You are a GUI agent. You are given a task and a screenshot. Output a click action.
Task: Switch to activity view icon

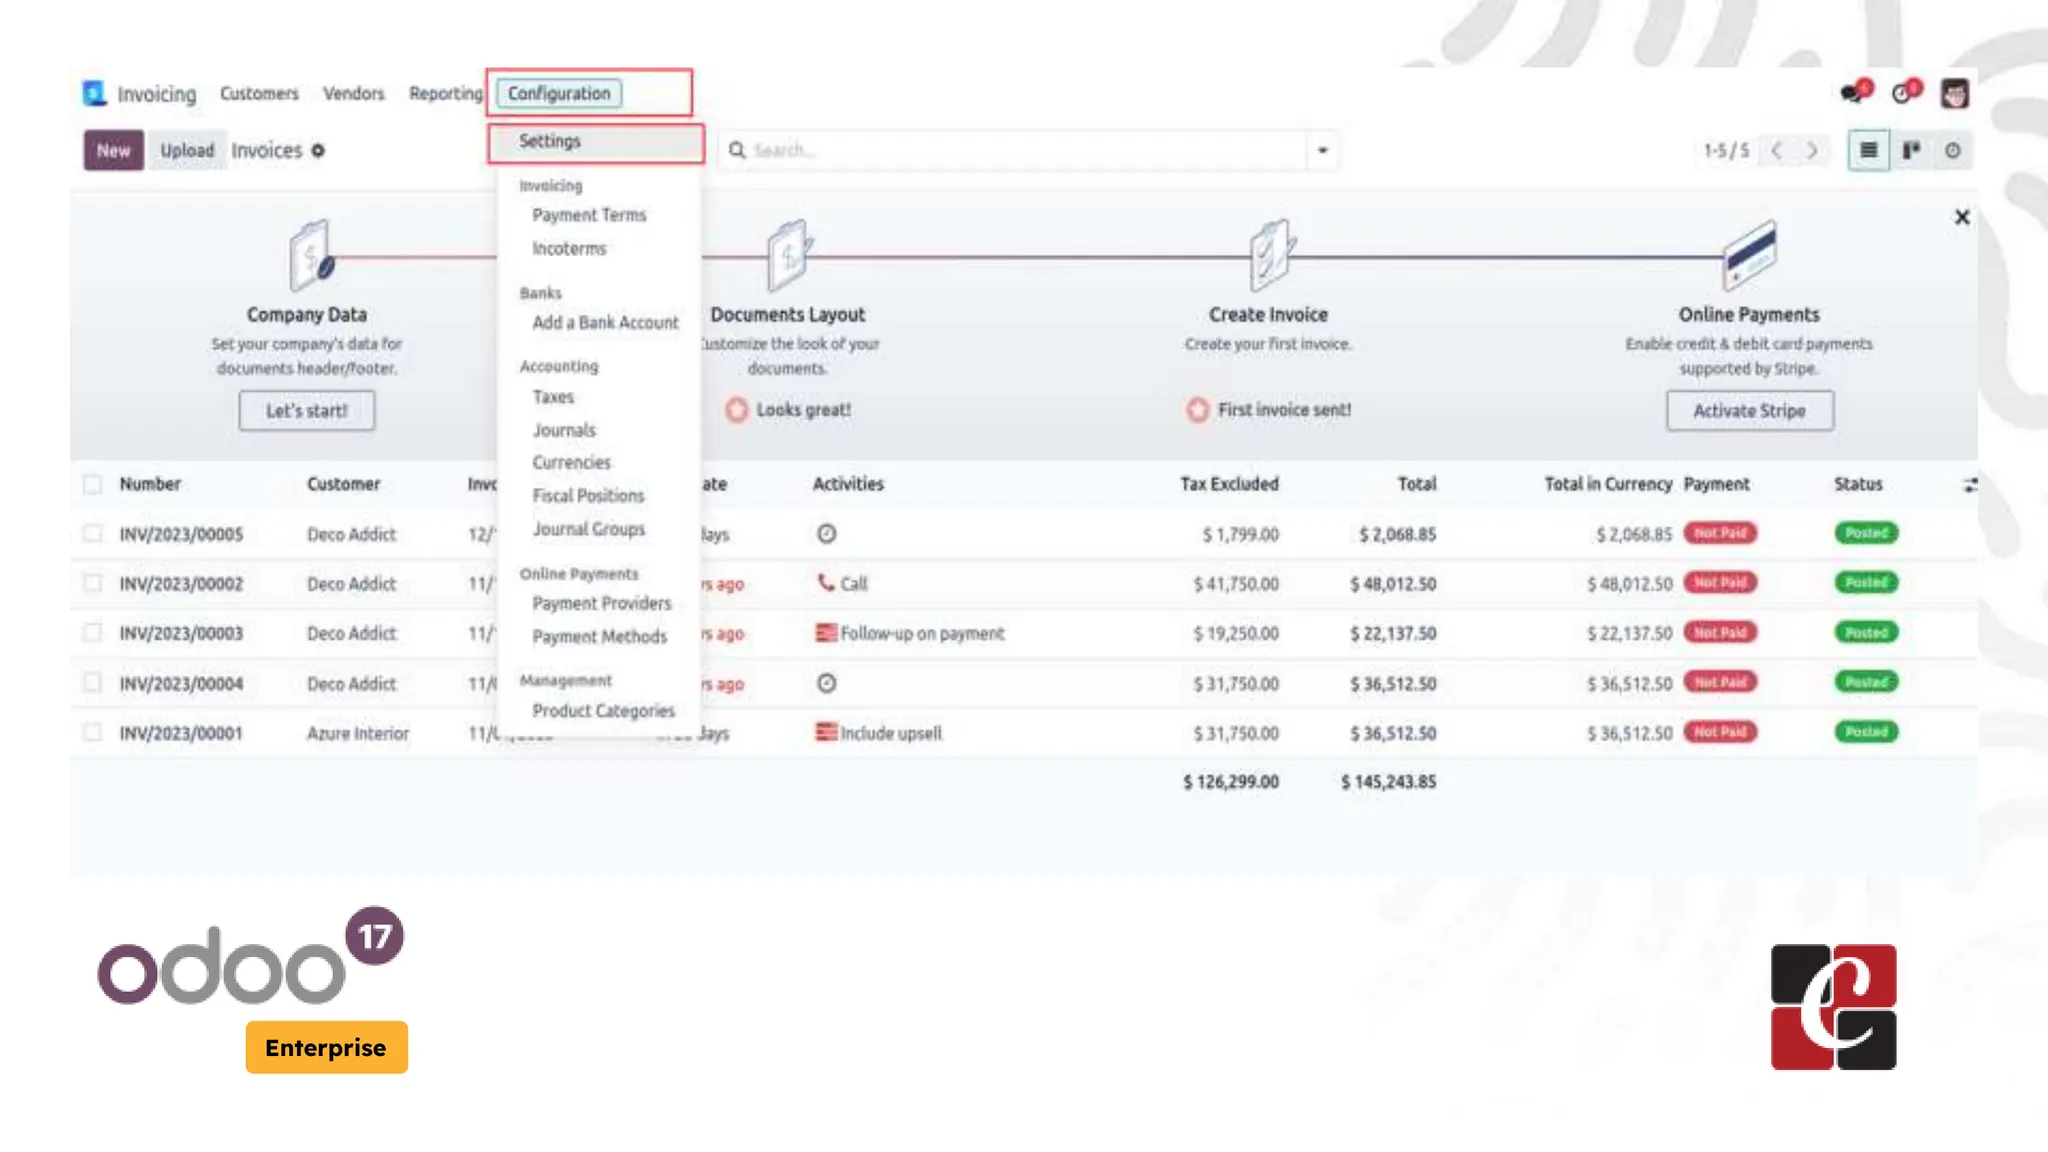coord(1952,150)
